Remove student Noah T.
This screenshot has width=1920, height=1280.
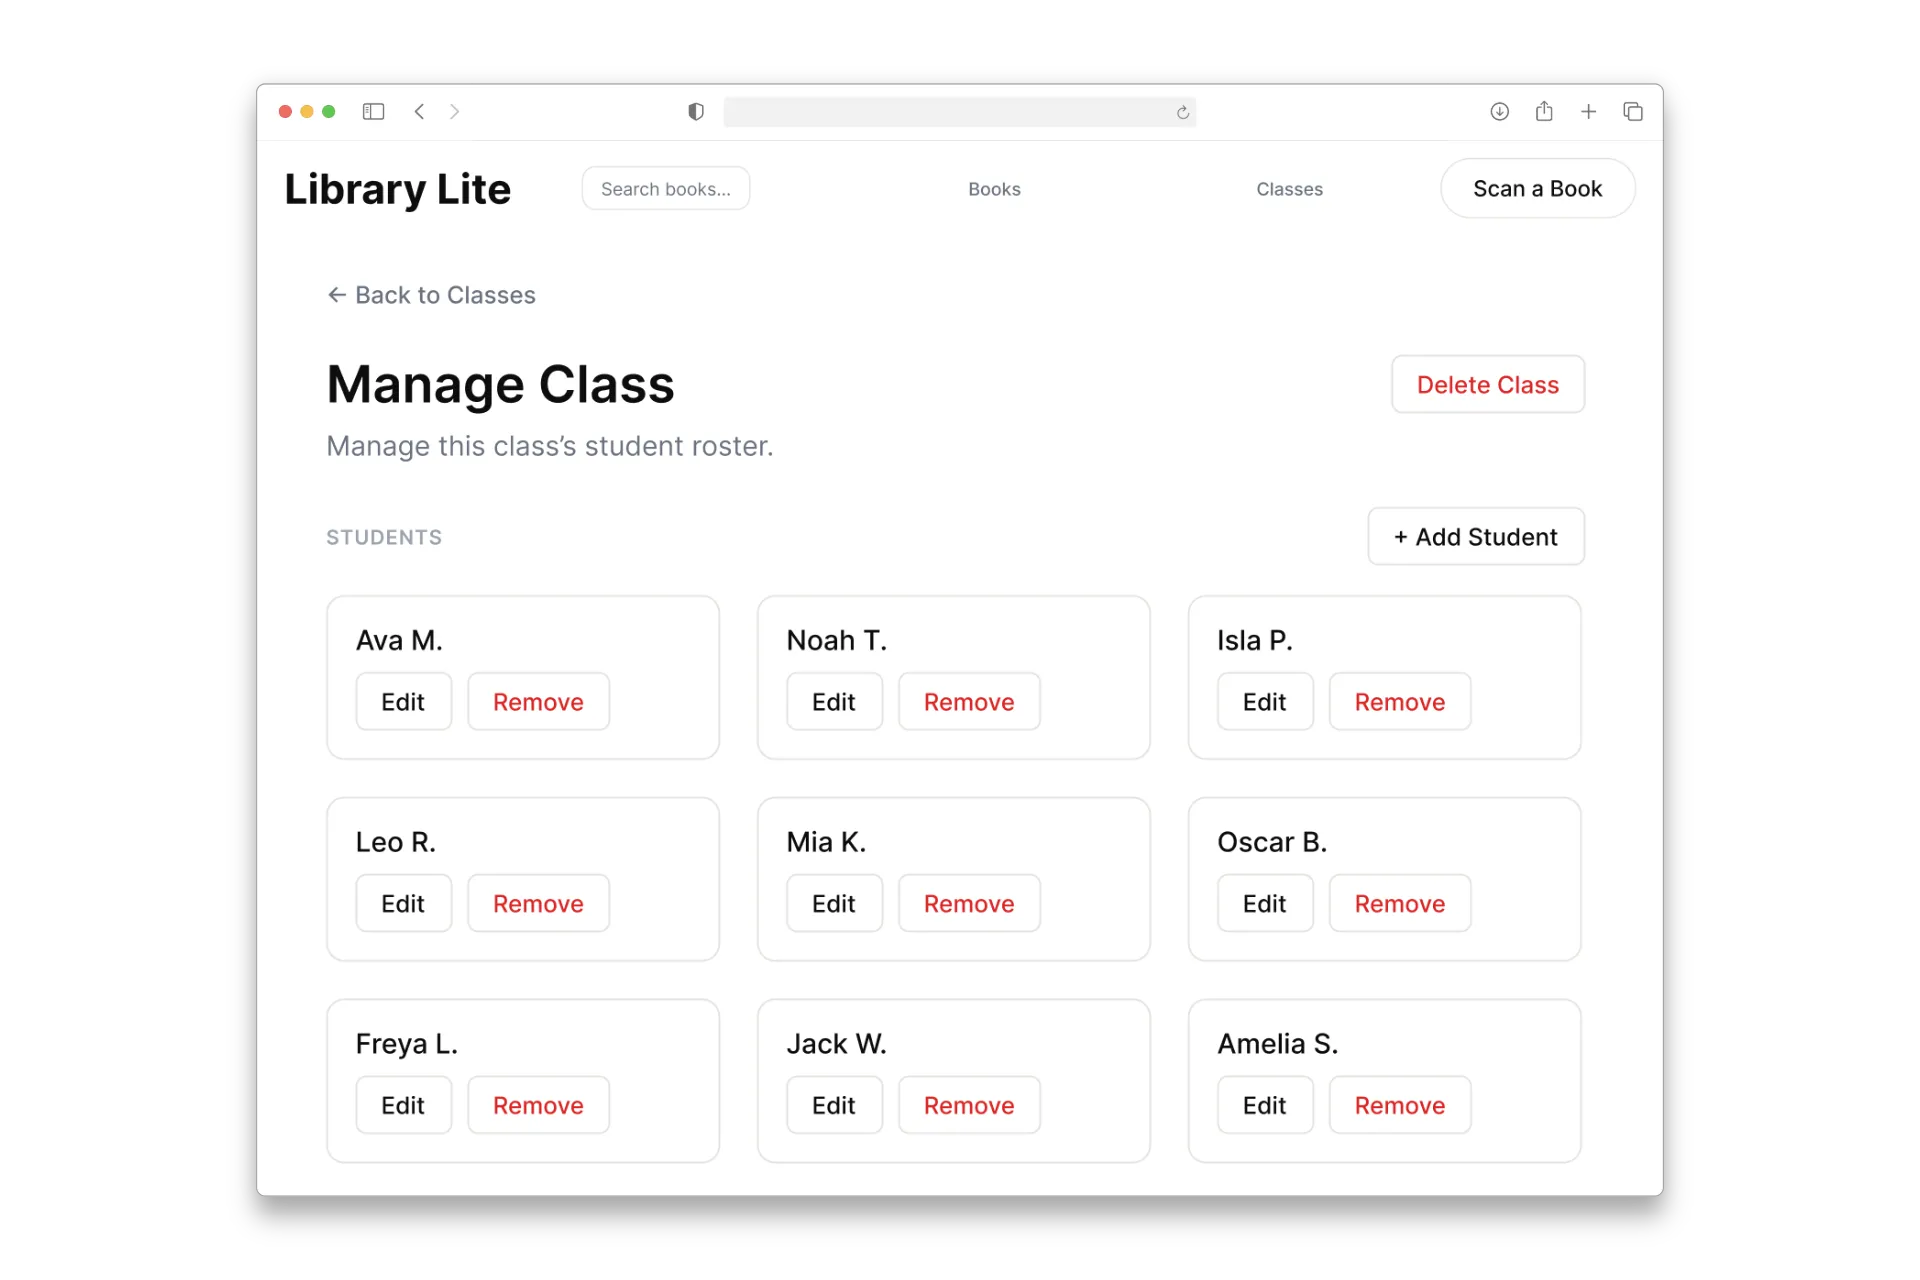coord(969,702)
